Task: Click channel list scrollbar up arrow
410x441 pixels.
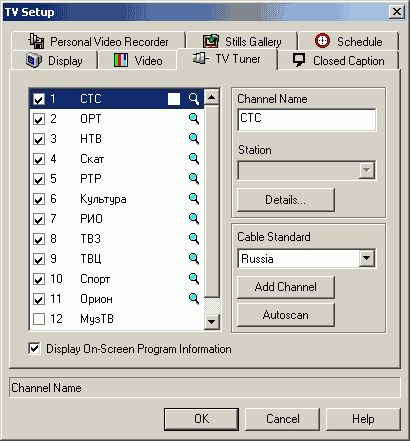Action: pos(212,97)
